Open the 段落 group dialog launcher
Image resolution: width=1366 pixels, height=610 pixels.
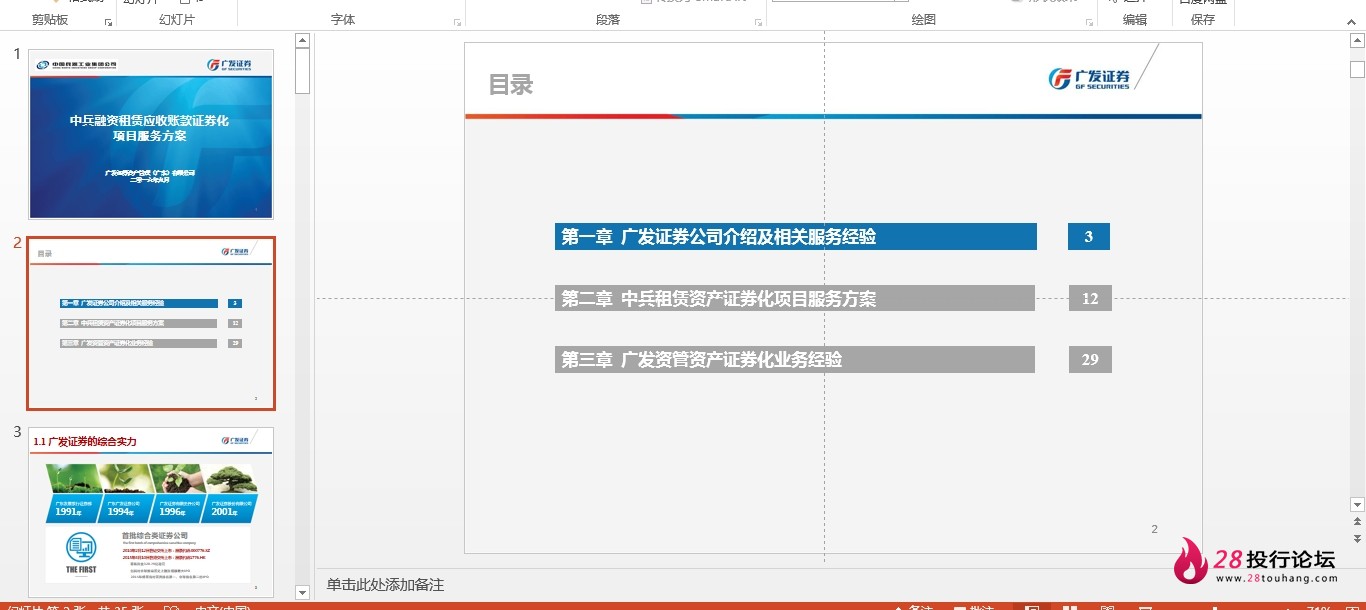(758, 21)
